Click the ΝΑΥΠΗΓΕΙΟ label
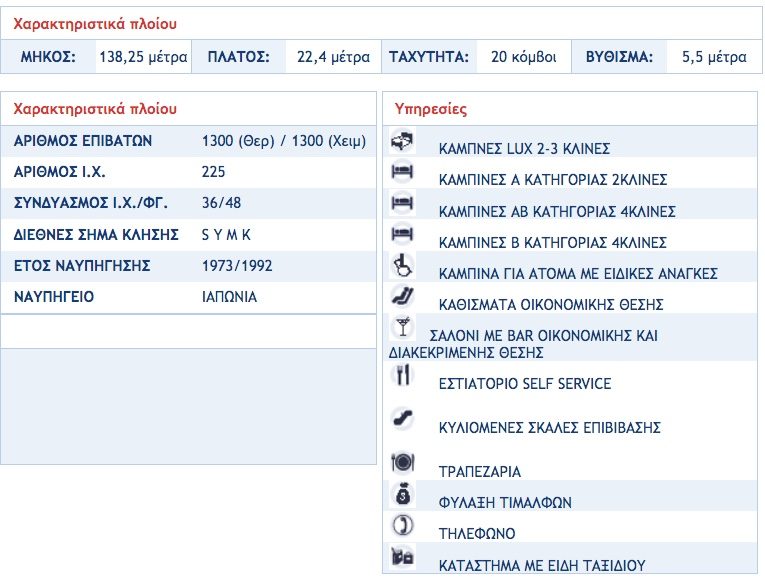The height and width of the screenshot is (584, 765). [54, 297]
